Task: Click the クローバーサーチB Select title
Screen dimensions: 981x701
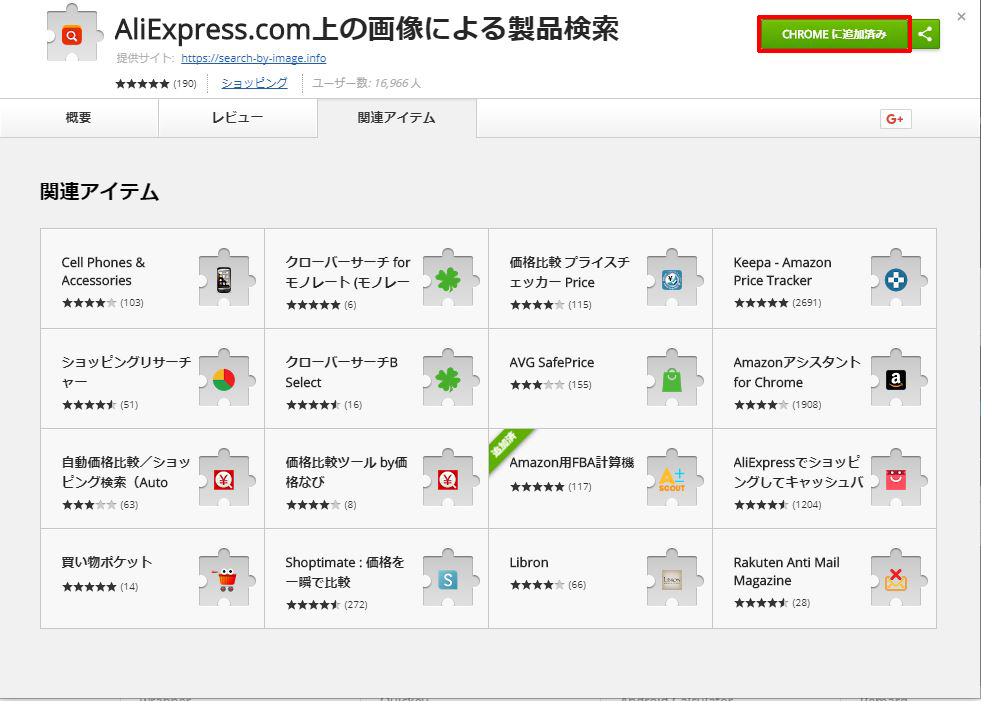Action: pyautogui.click(x=342, y=372)
